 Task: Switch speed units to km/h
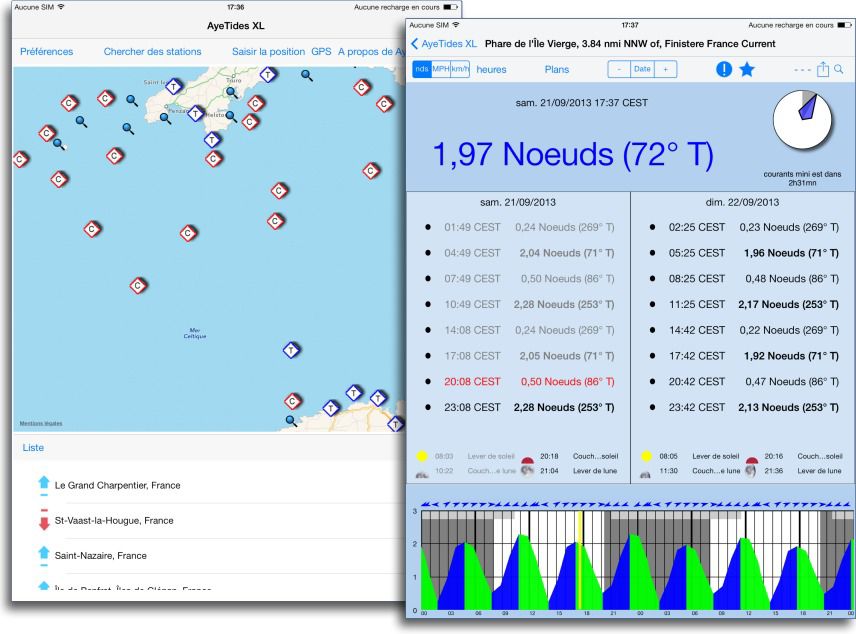[460, 69]
